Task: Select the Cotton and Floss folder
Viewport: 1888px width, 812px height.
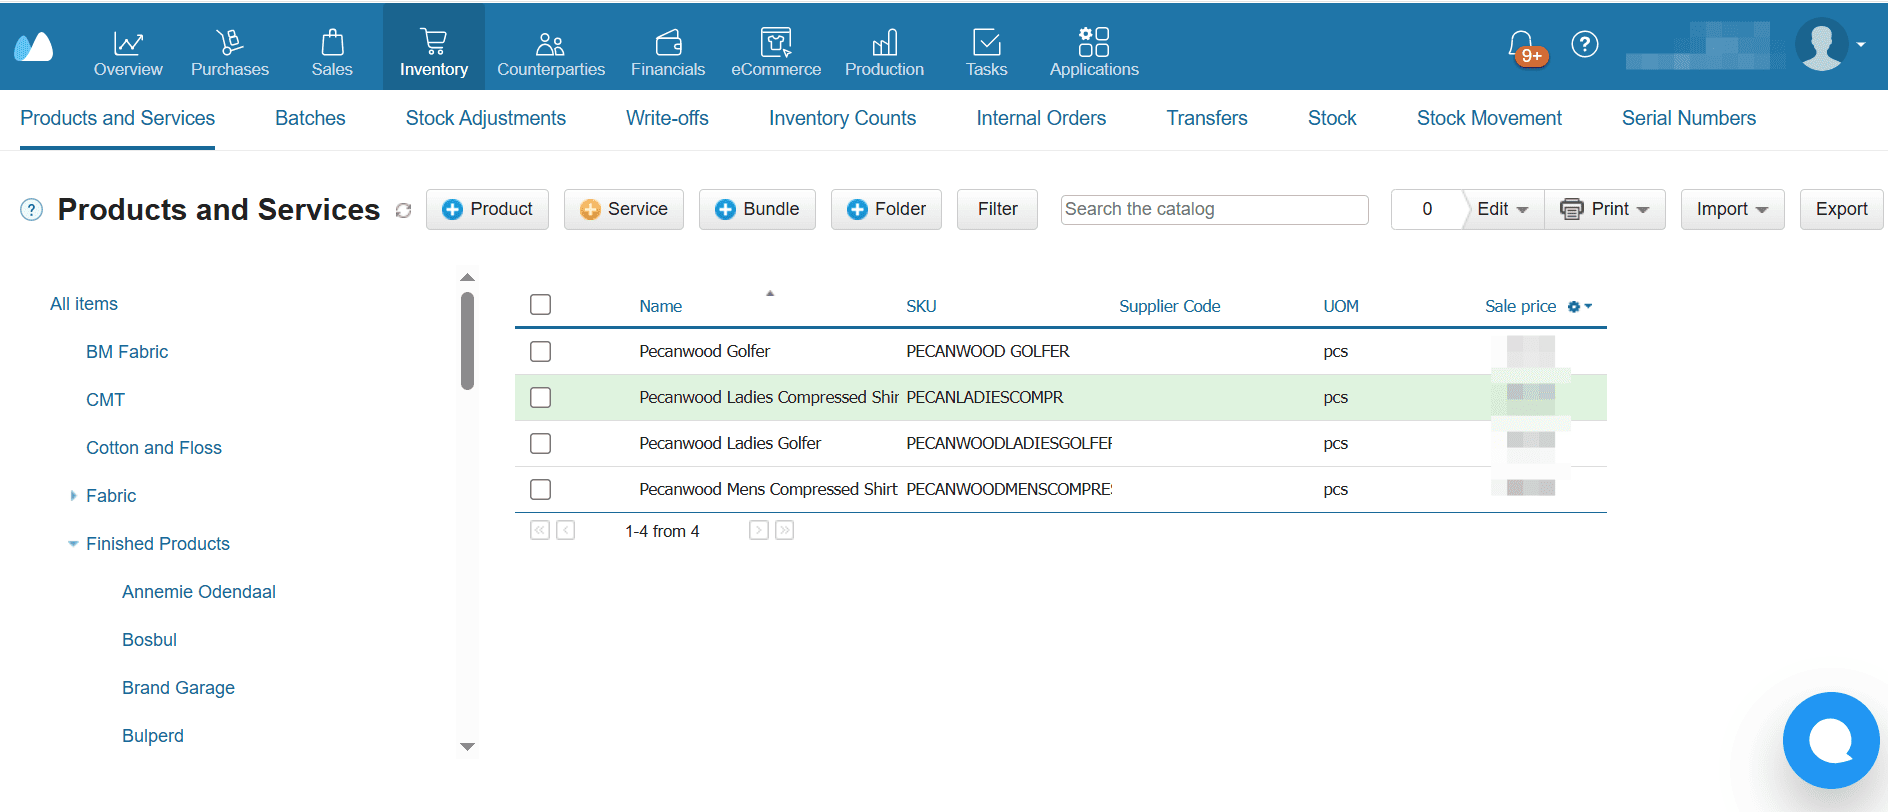Action: coord(154,448)
